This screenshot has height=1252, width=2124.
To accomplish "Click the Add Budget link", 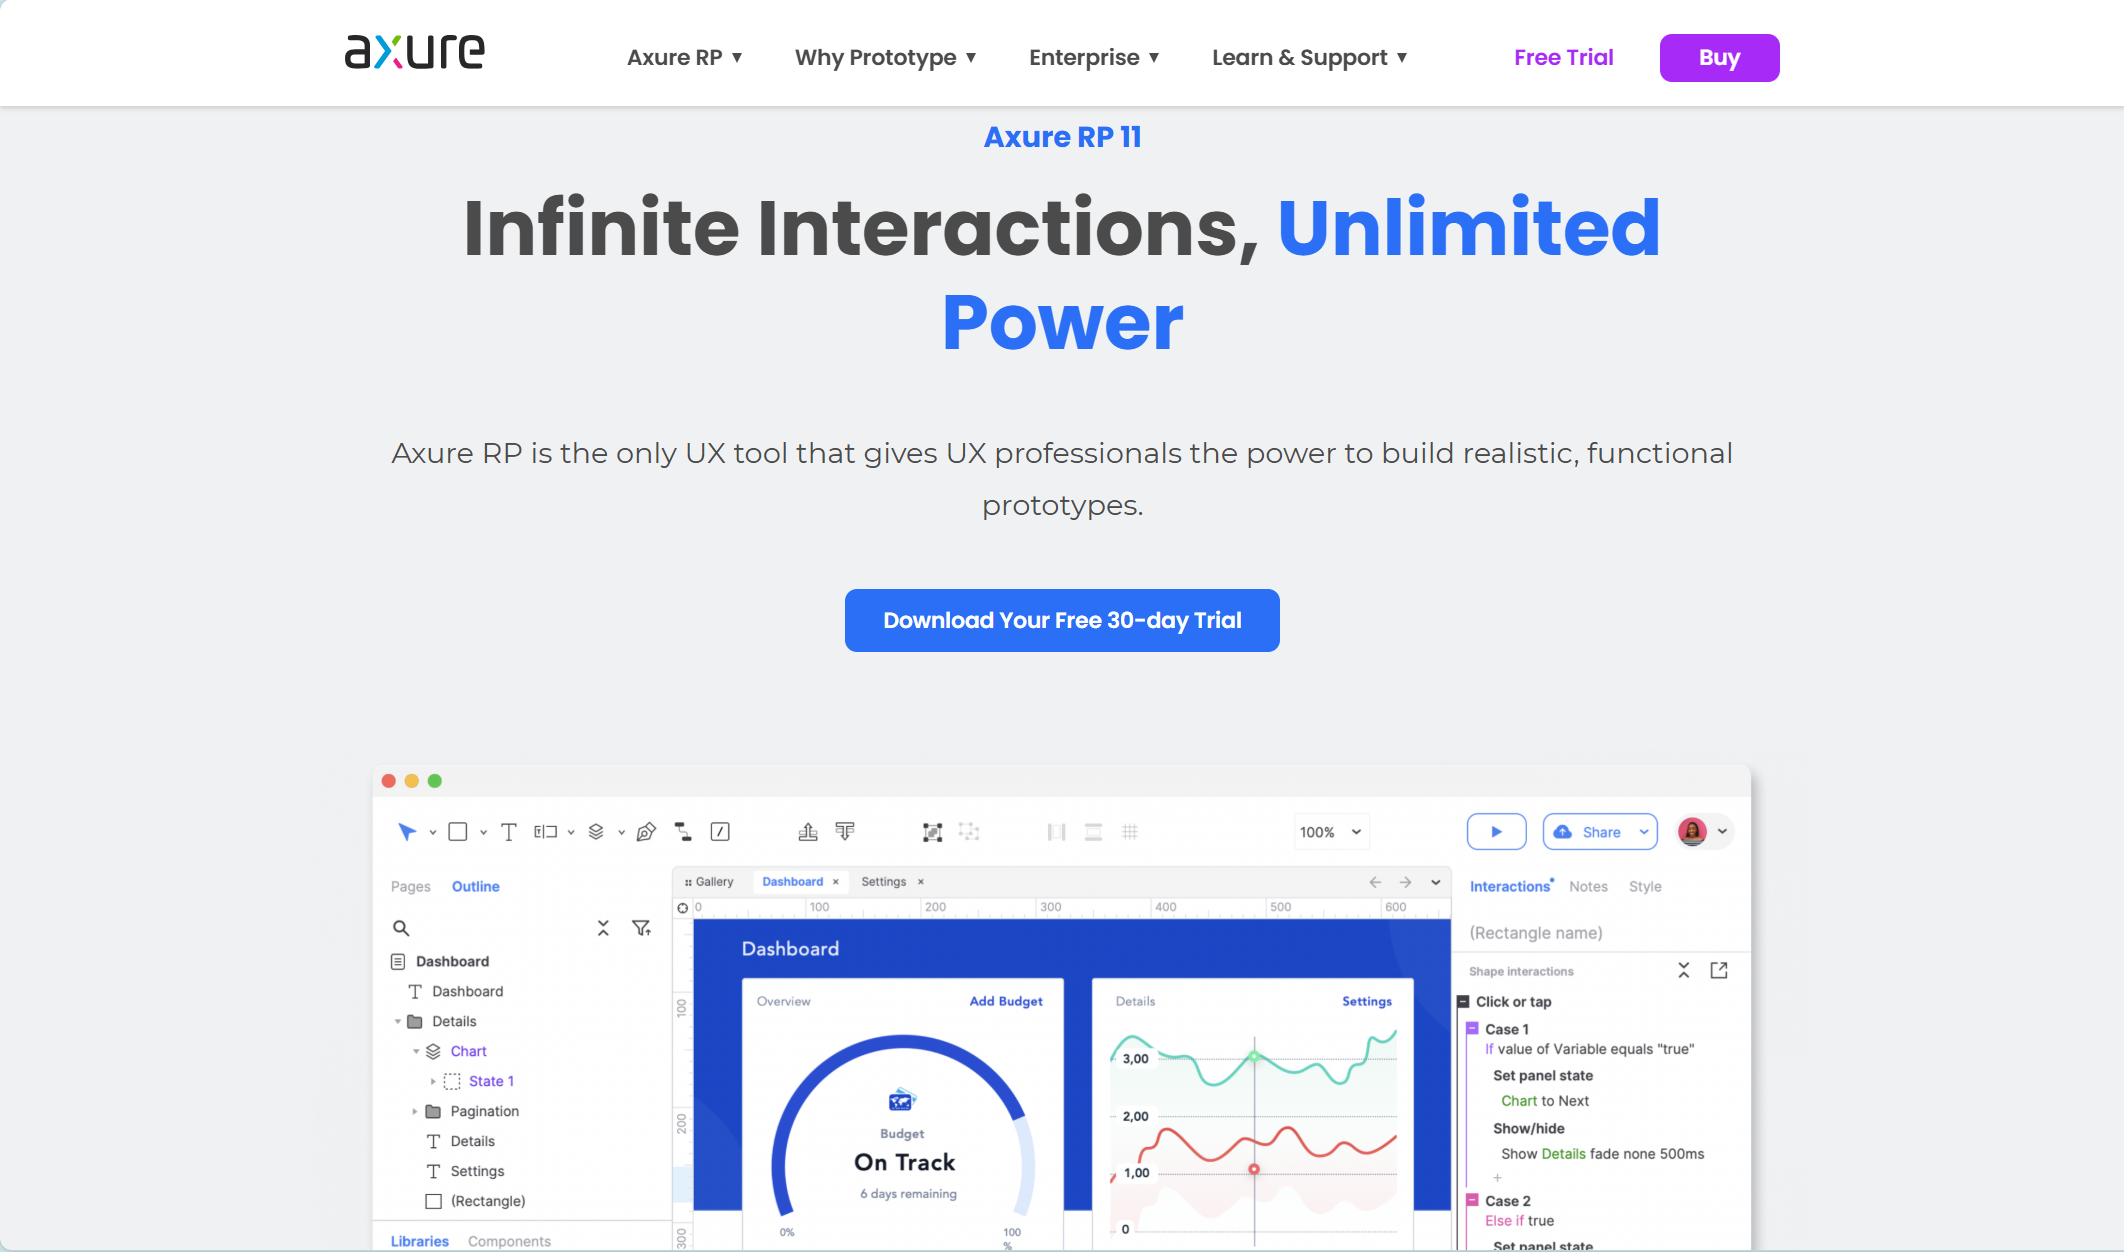I will coord(1006,1001).
